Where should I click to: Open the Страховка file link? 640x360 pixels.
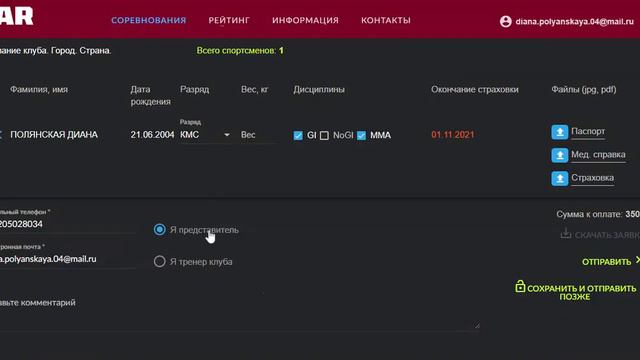coord(592,178)
